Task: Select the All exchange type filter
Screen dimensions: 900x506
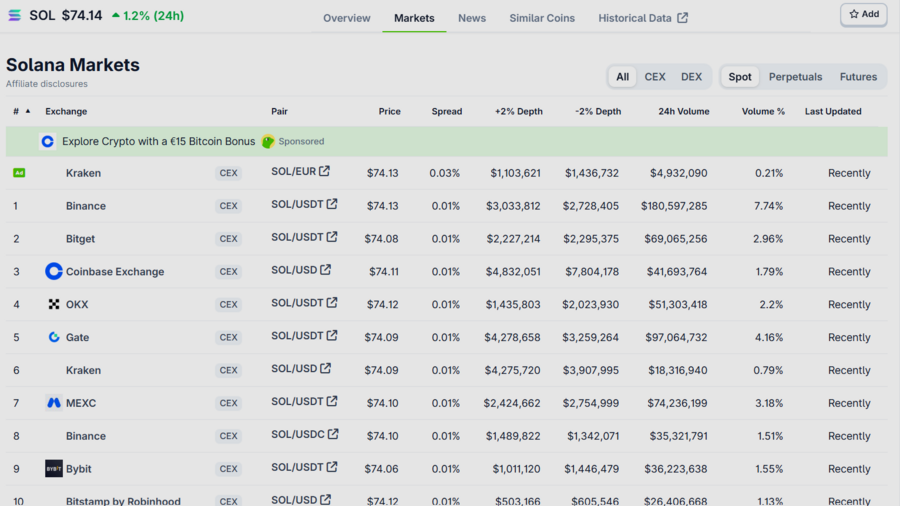Action: (622, 77)
